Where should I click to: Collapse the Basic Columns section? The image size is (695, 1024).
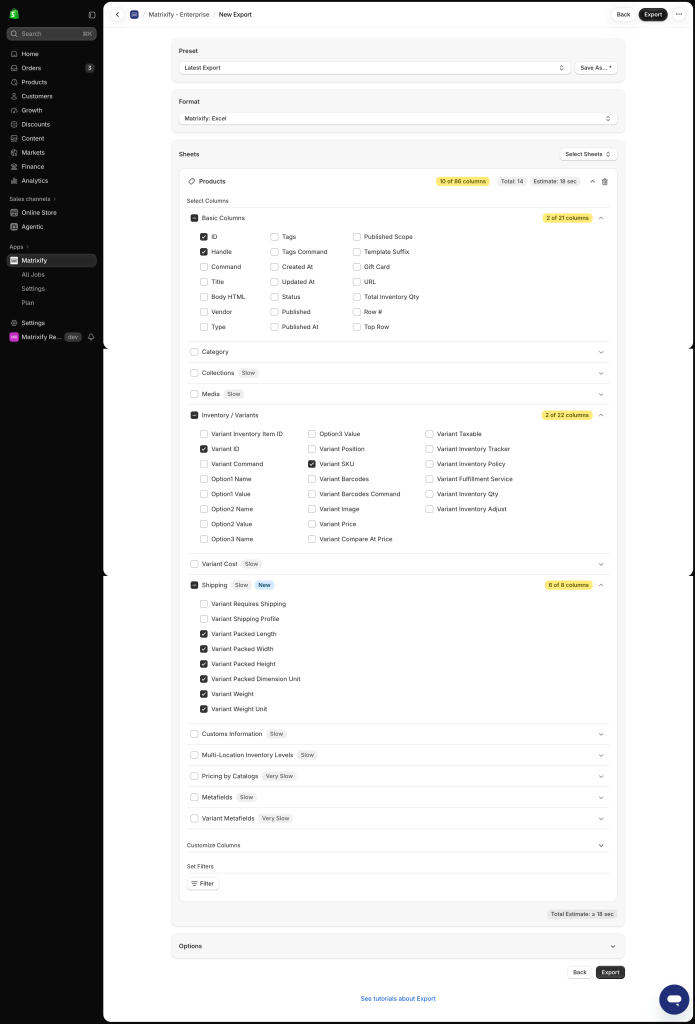601,218
